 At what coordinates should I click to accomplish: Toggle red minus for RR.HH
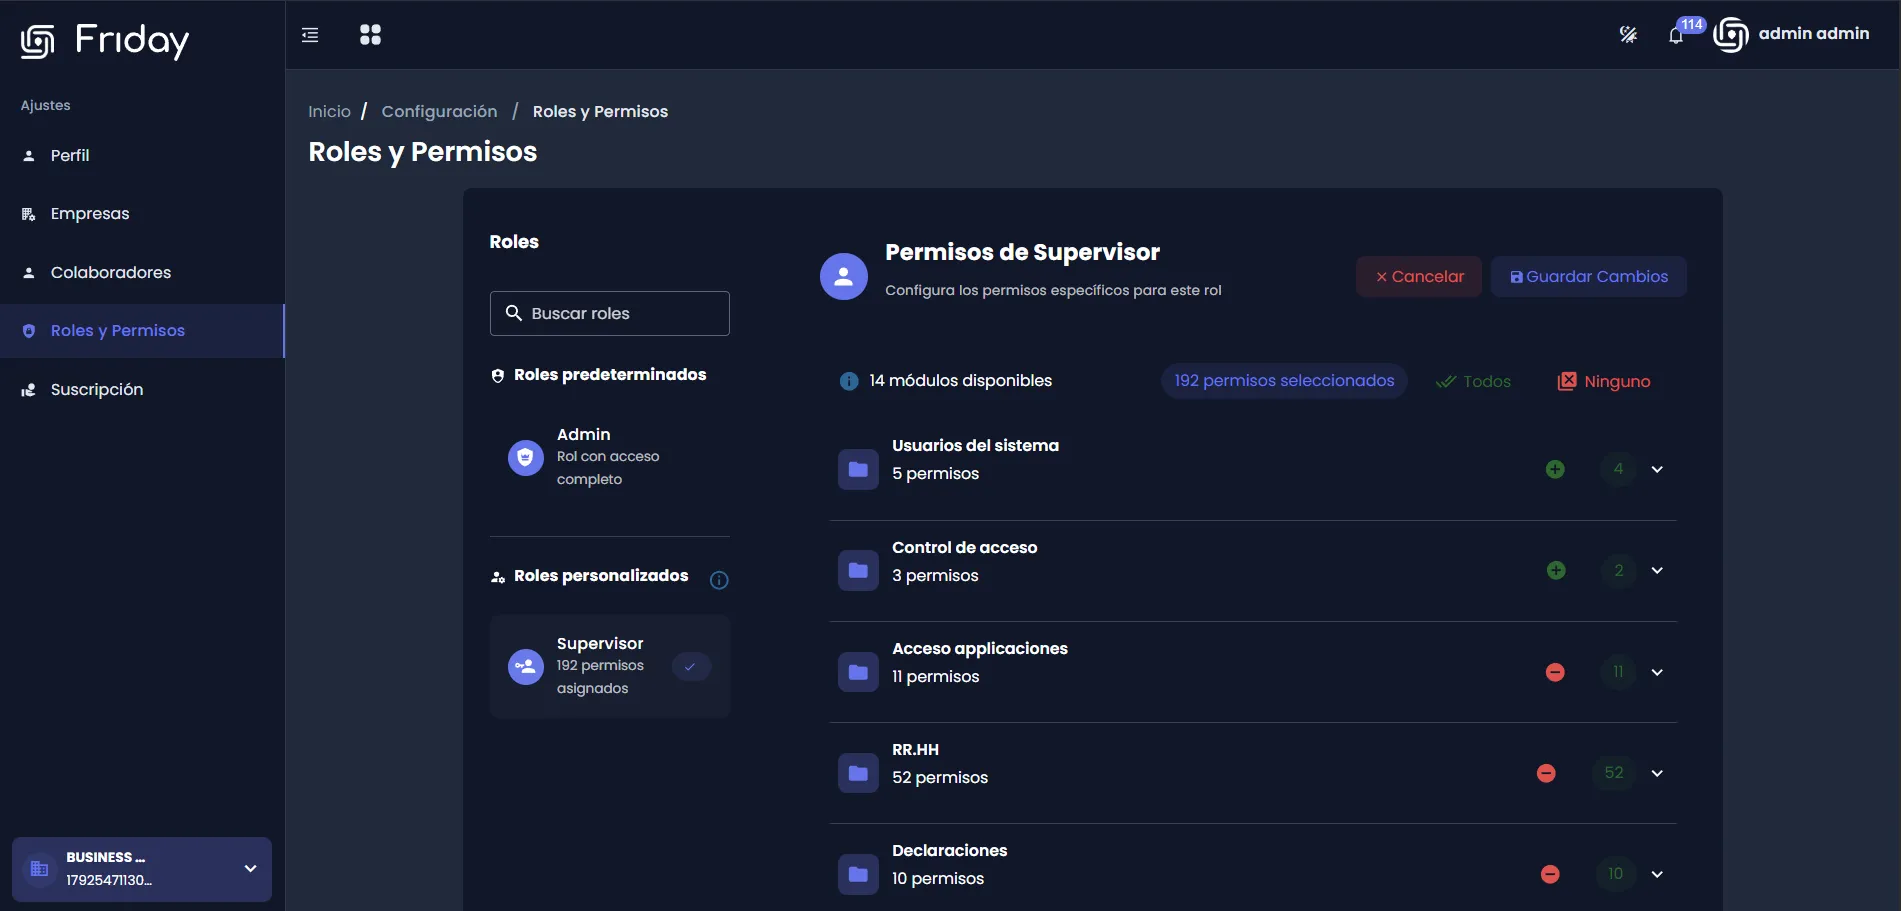1546,773
